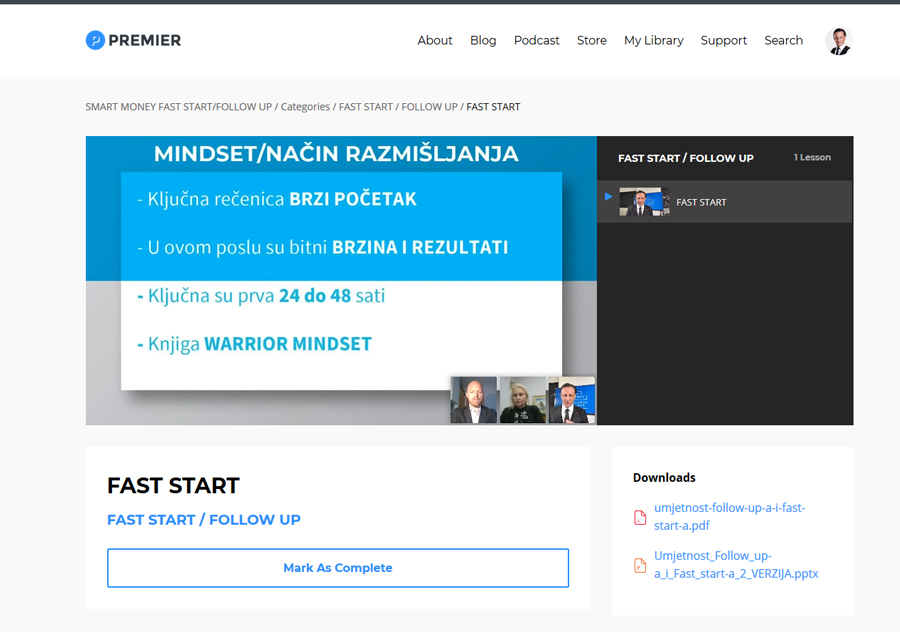
Task: Open My Library
Action: click(x=654, y=41)
